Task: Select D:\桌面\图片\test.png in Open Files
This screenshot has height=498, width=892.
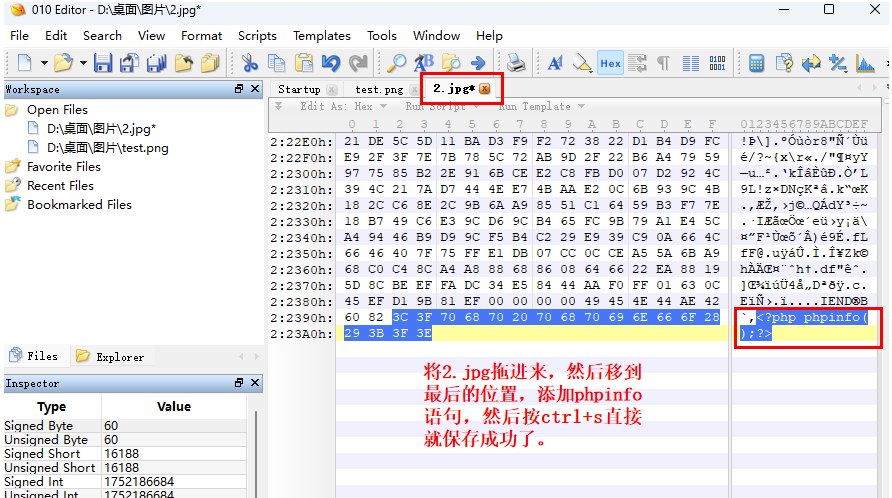Action: [108, 148]
